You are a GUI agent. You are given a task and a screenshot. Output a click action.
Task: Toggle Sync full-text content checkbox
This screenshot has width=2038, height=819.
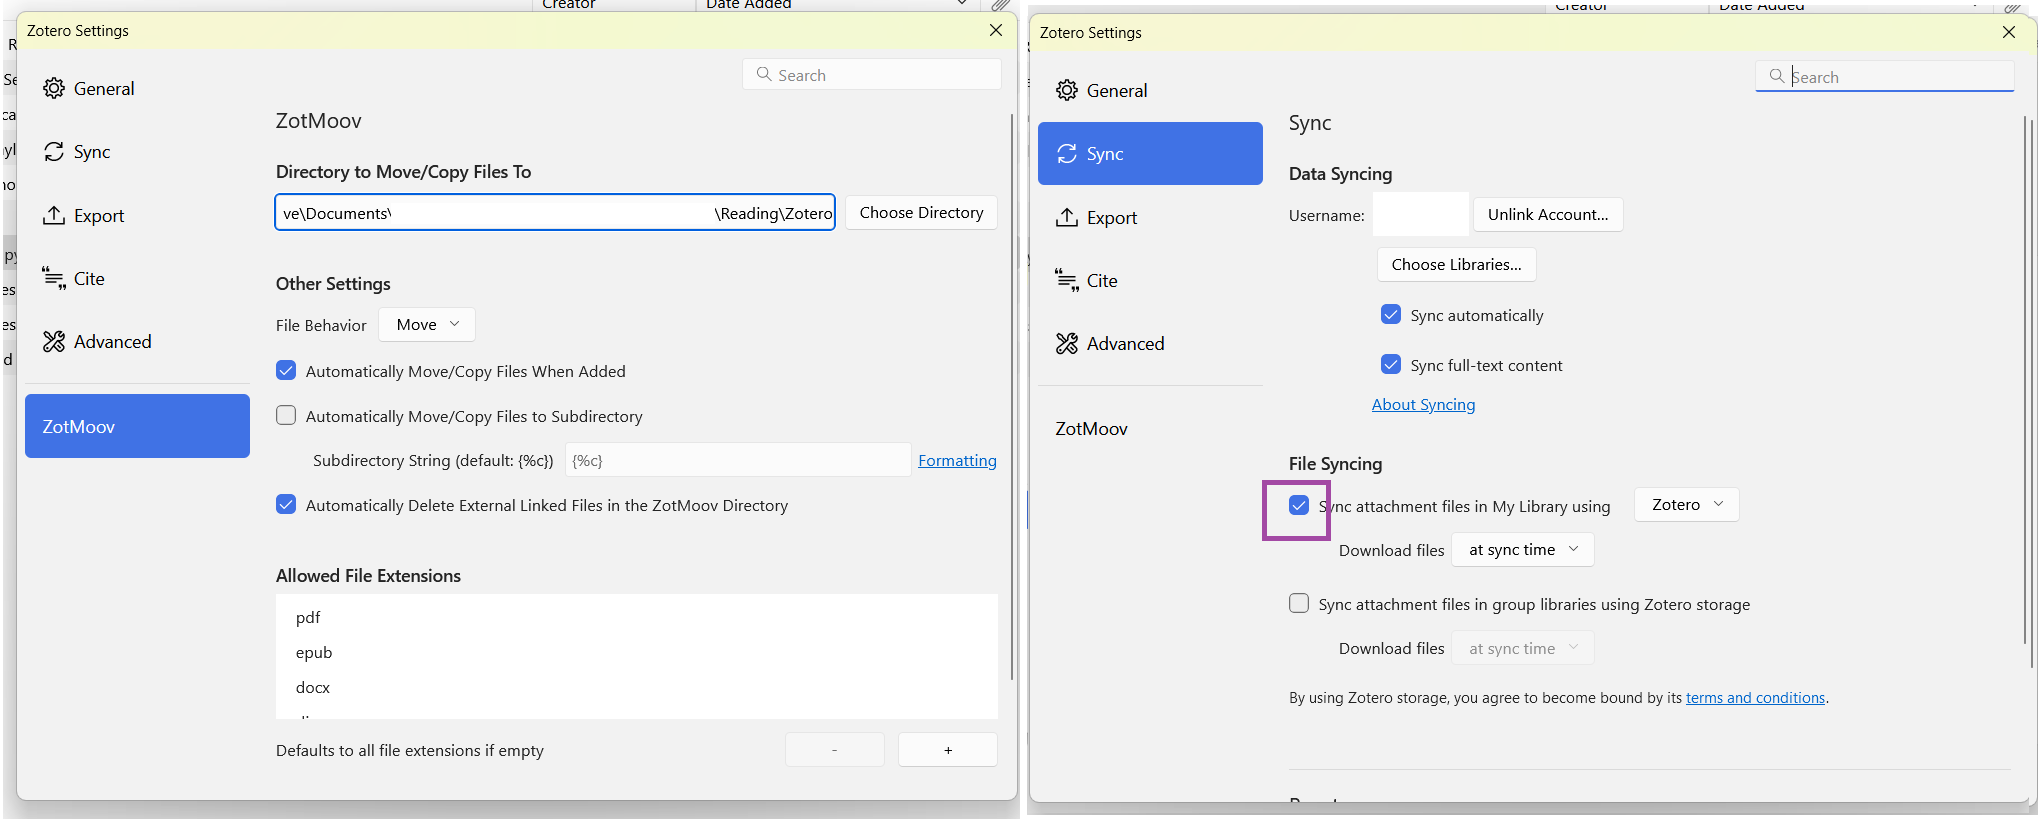point(1391,365)
